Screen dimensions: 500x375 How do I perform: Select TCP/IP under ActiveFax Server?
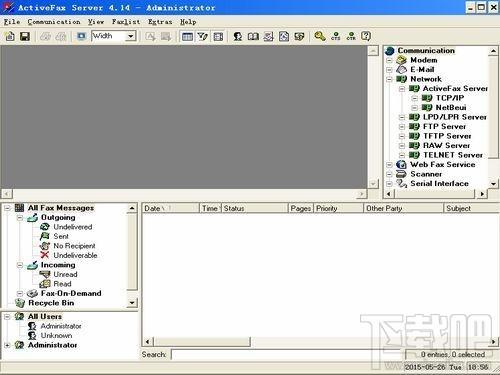tap(450, 98)
